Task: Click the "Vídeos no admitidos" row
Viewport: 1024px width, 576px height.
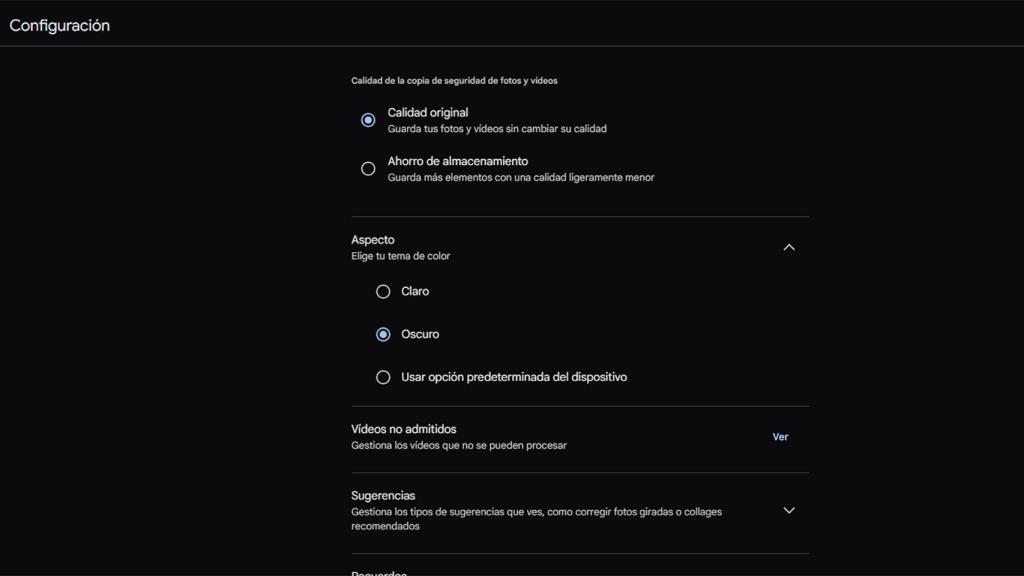Action: [x=403, y=428]
